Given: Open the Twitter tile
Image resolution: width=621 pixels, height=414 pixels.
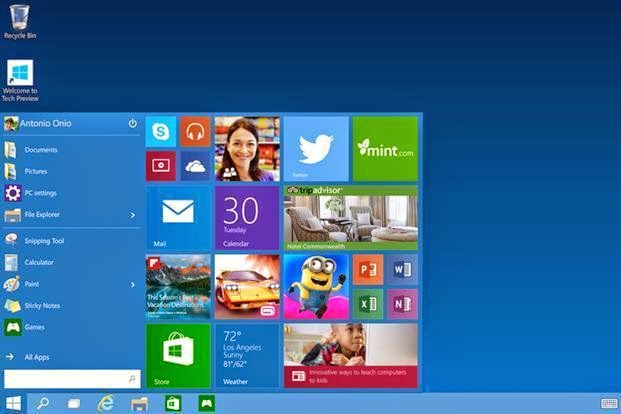Looking at the screenshot, I should point(316,149).
